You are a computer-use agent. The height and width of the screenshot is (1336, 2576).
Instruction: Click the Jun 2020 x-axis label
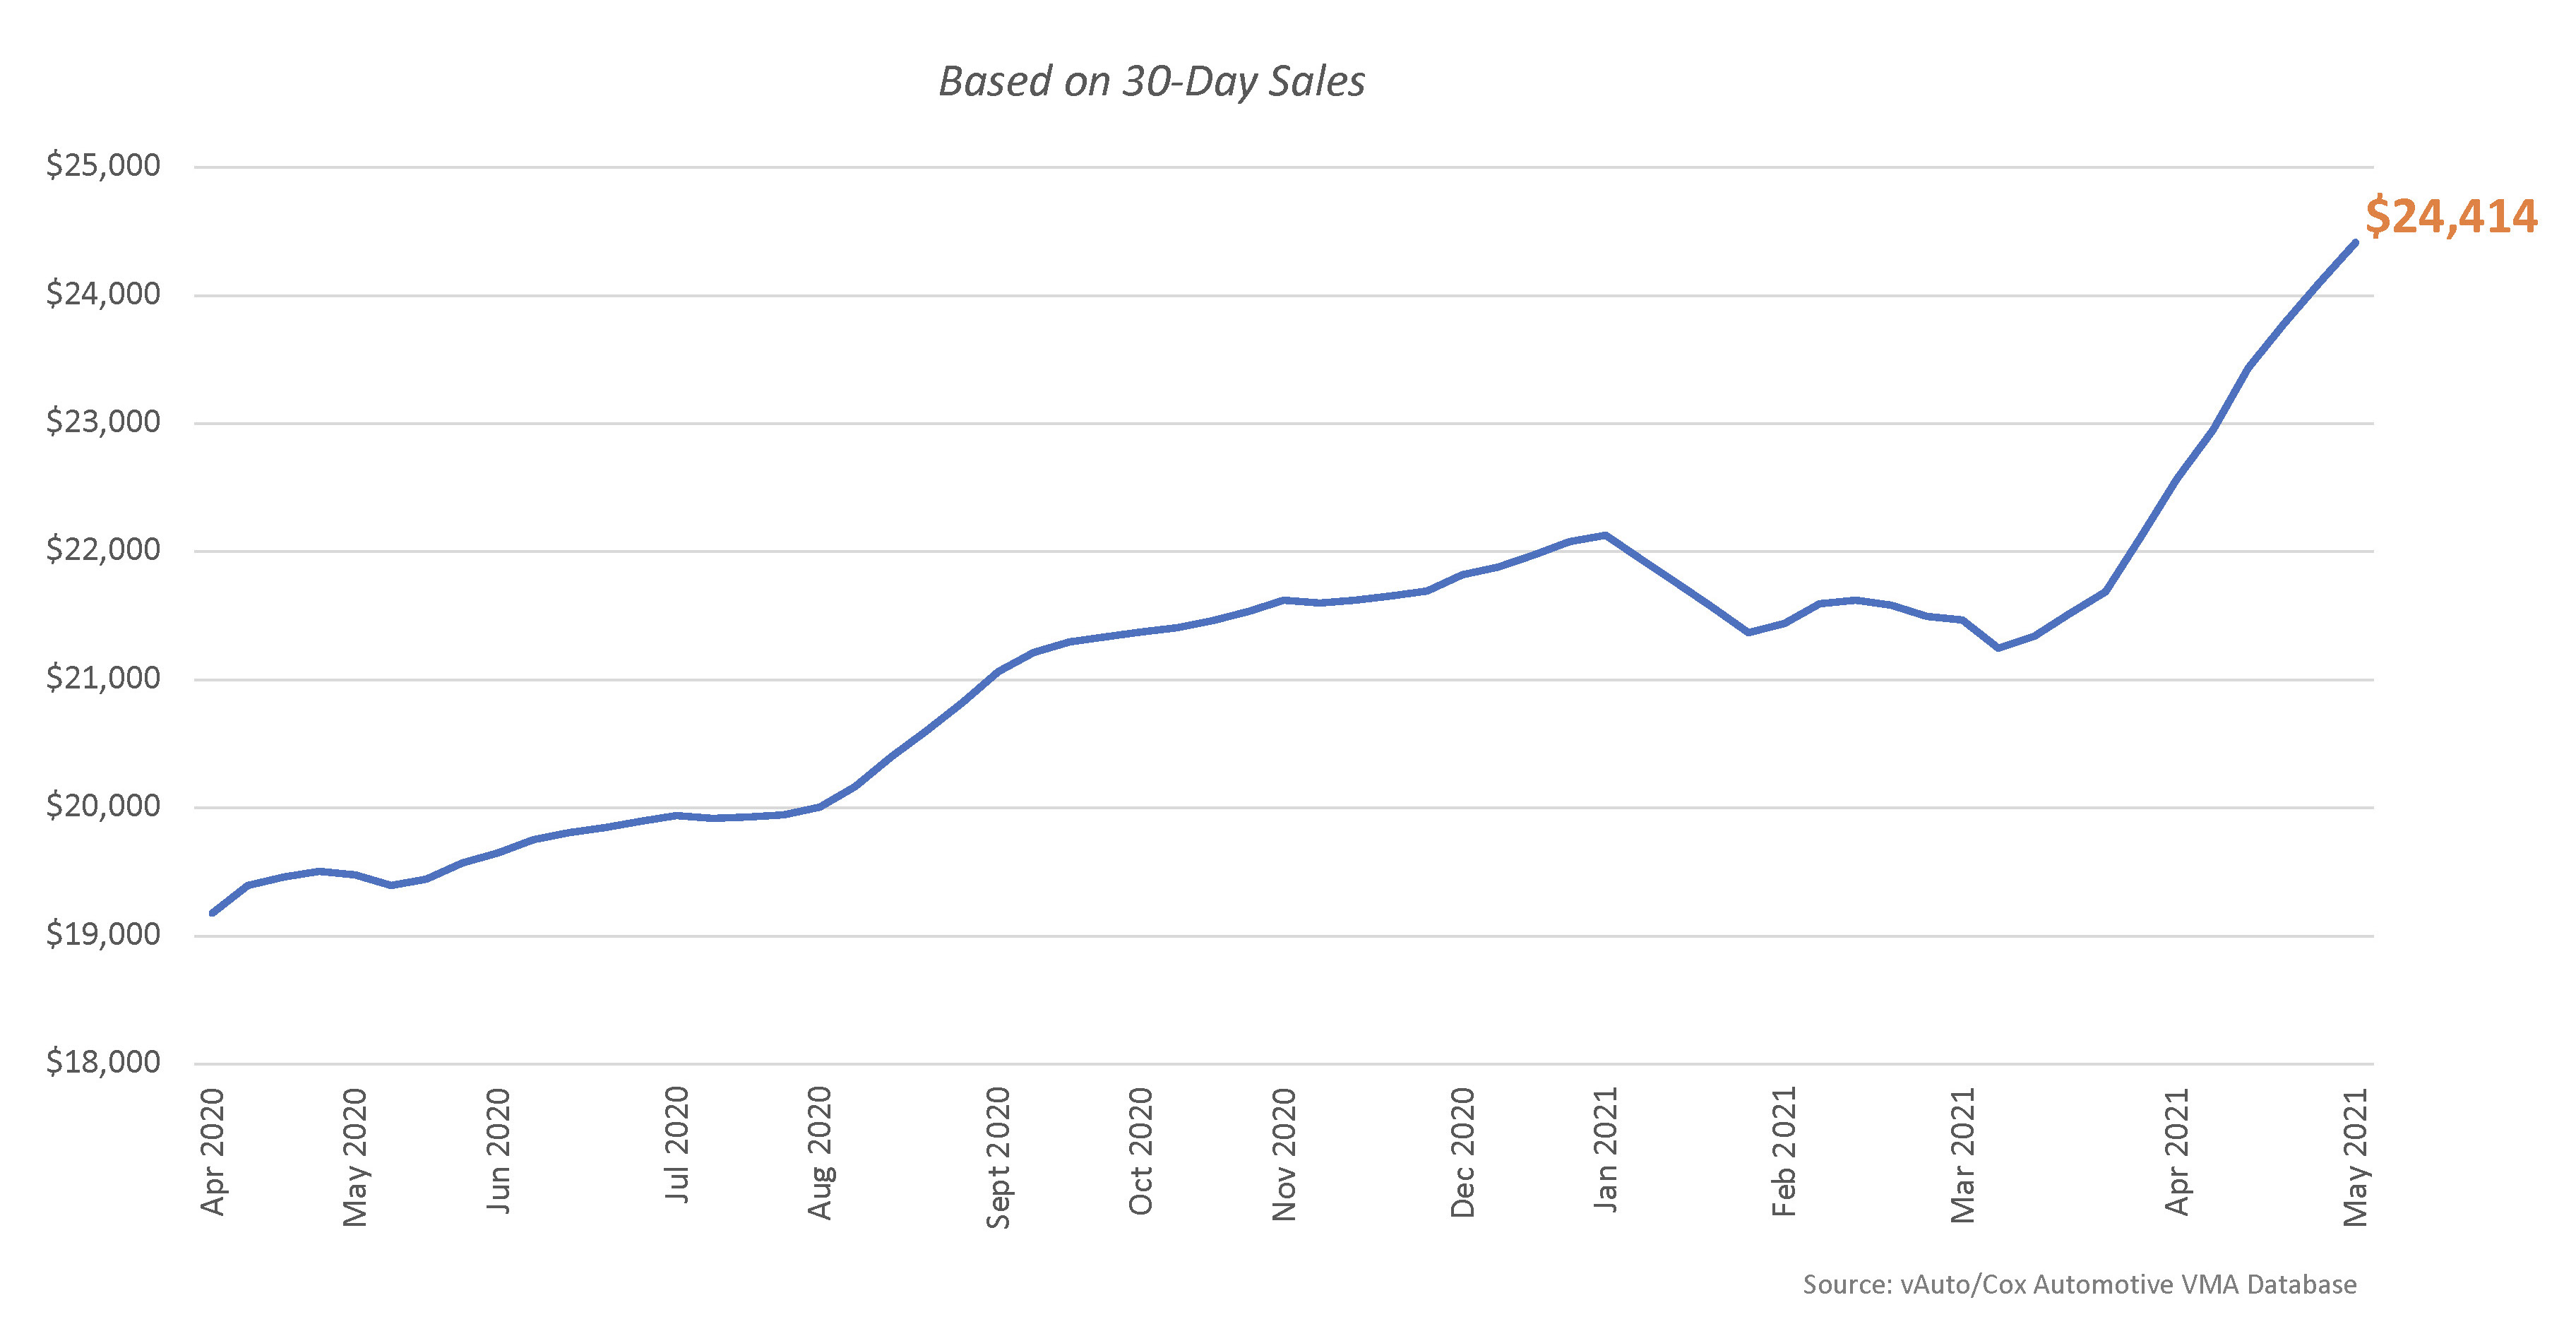(499, 1152)
